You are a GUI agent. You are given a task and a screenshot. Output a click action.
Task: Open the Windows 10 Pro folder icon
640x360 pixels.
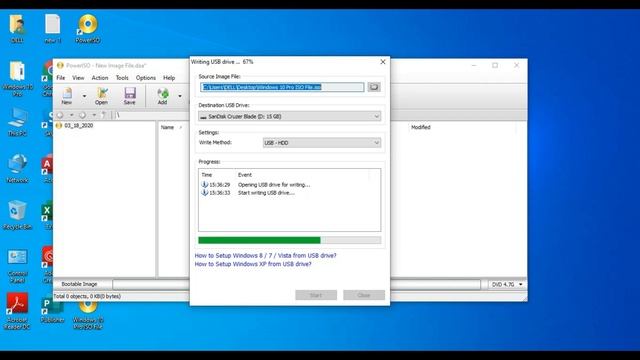point(17,78)
